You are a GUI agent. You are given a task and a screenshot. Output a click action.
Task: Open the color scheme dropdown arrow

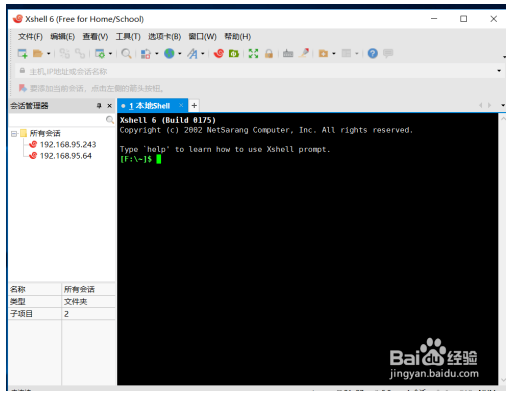pyautogui.click(x=157, y=53)
